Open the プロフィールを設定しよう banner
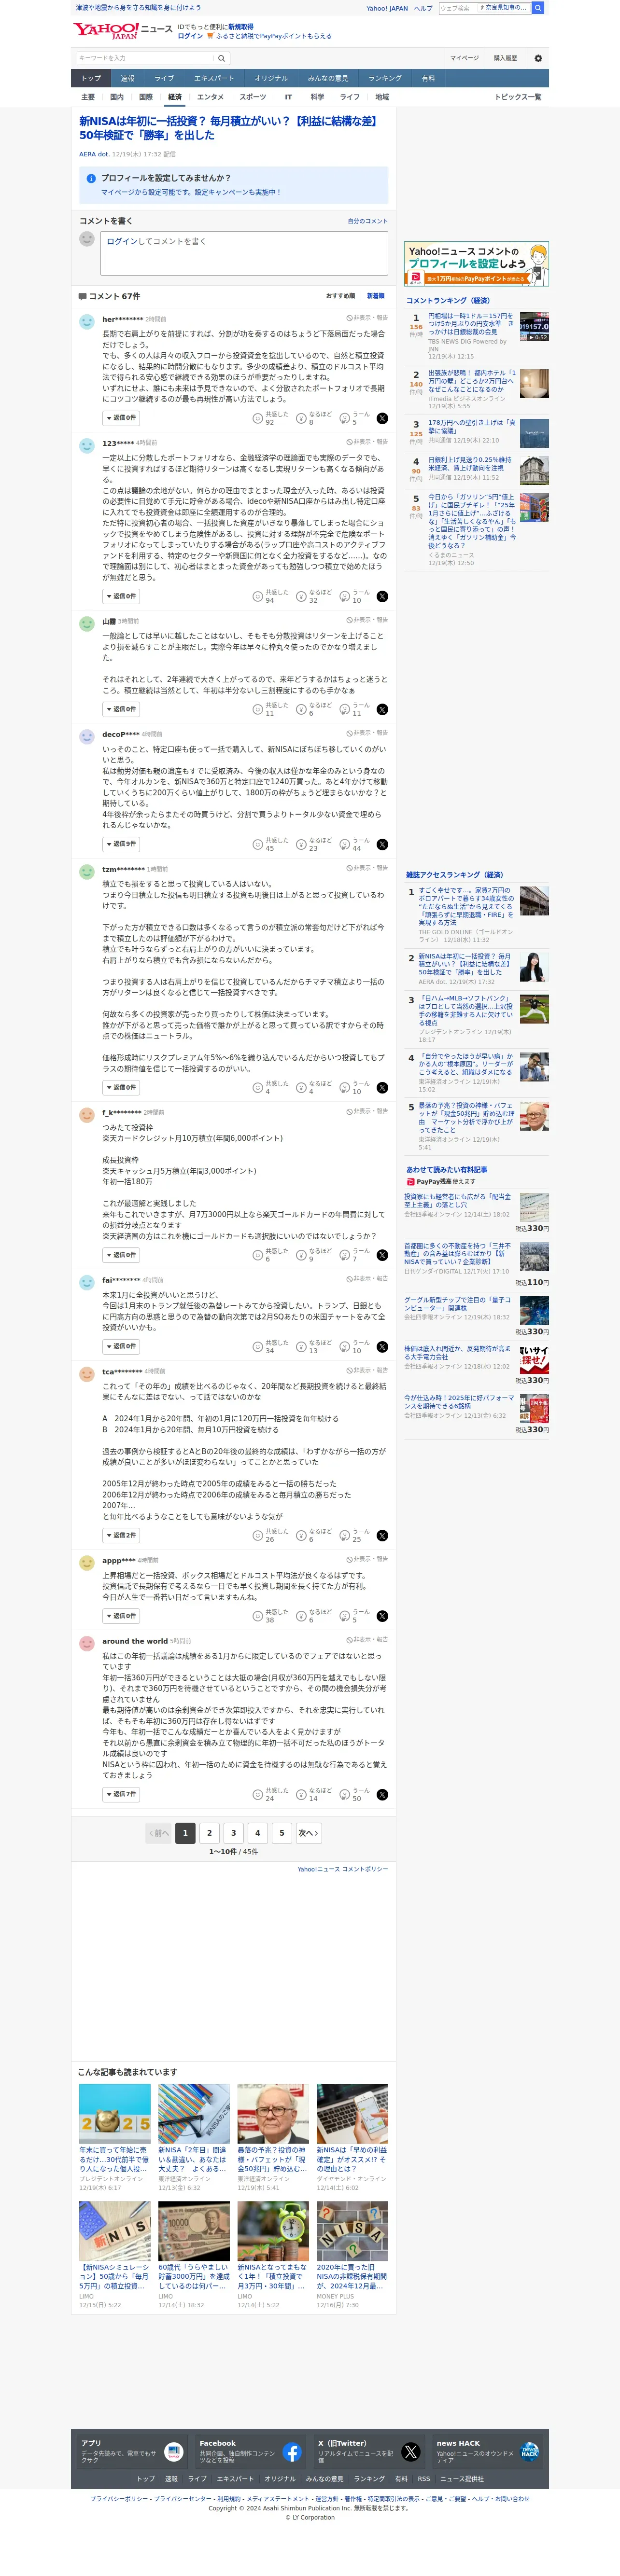620x2576 pixels. (476, 264)
